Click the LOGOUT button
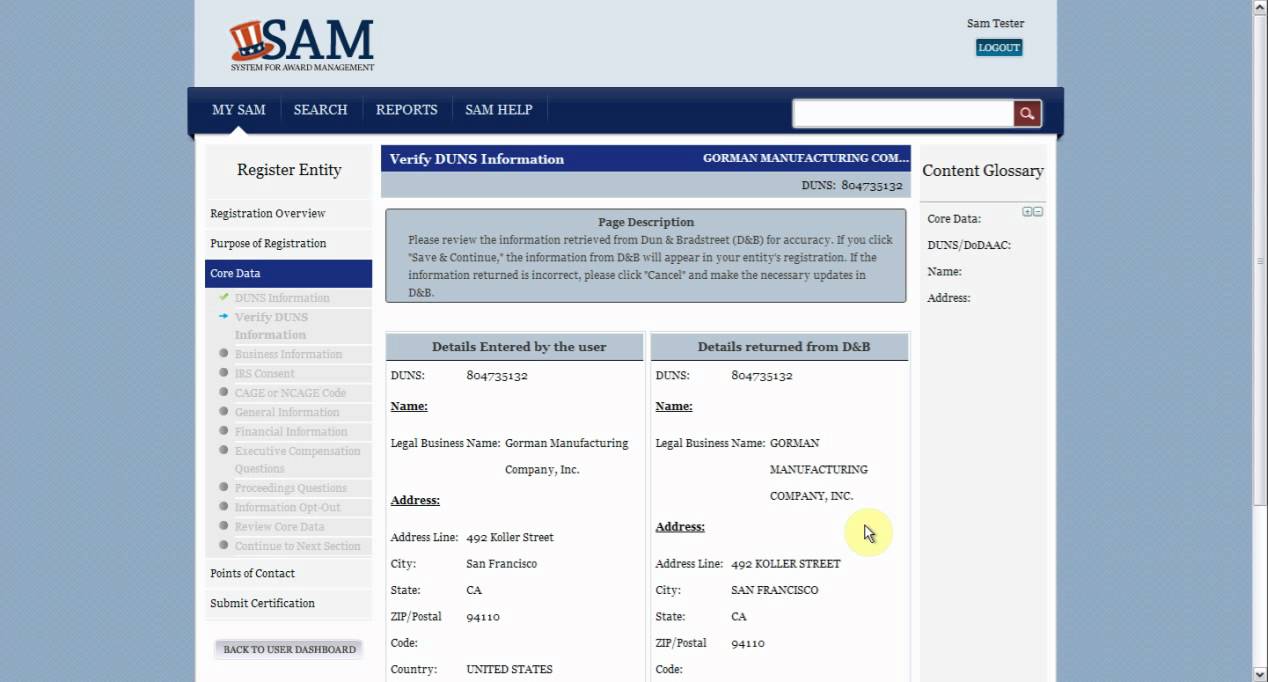The height and width of the screenshot is (682, 1268). tap(999, 47)
